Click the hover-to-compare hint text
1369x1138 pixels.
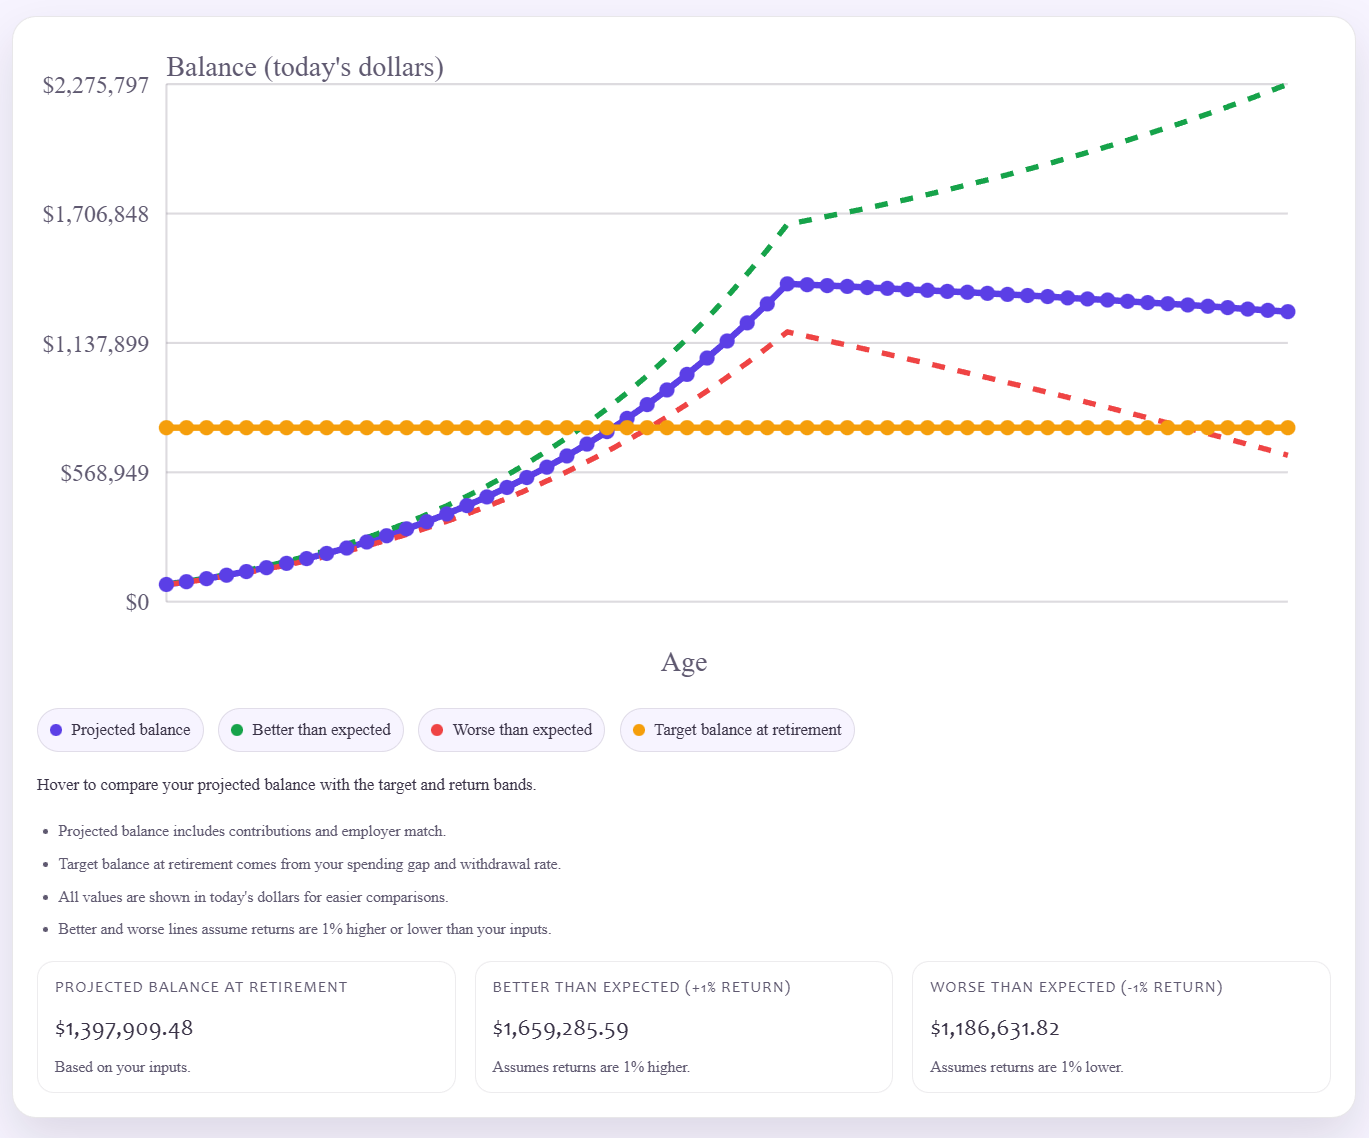click(x=286, y=785)
